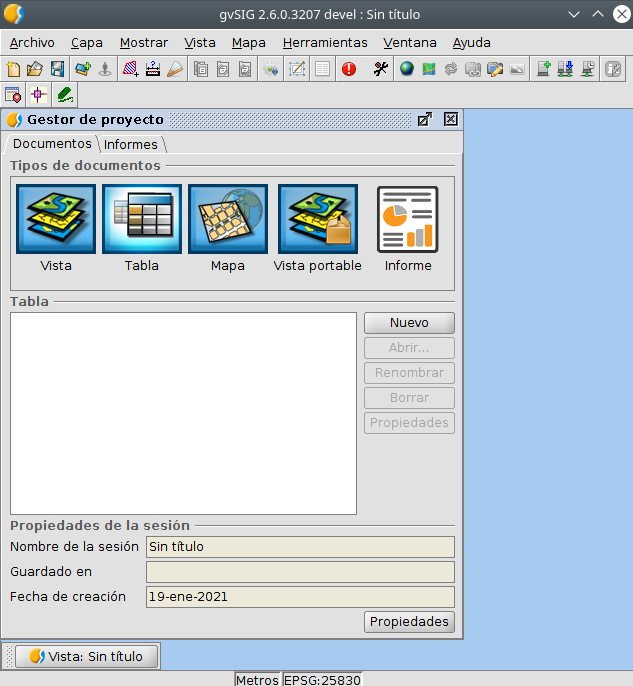Click the grey circular refresh arrows icon

coord(451,69)
